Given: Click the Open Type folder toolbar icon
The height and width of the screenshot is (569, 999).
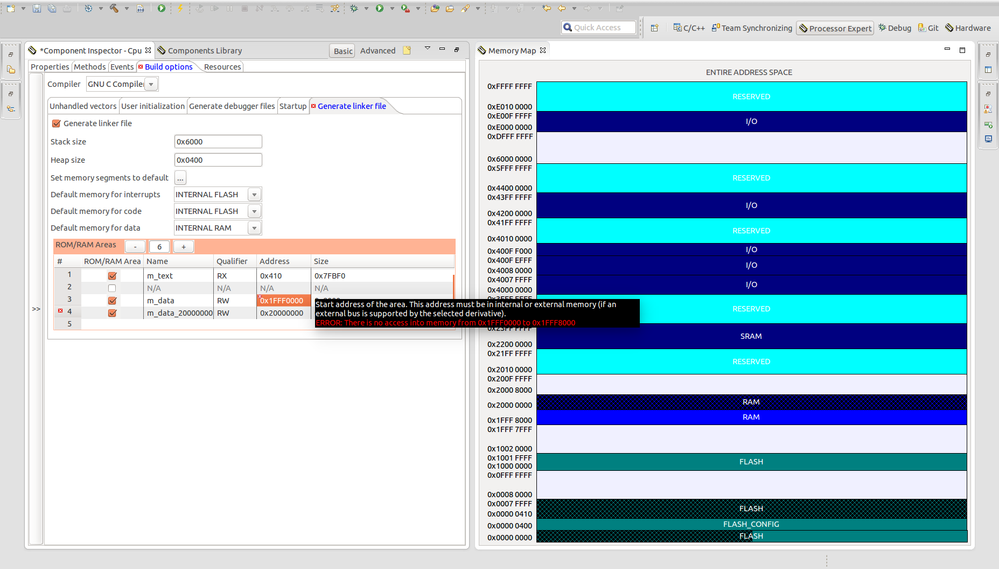Looking at the screenshot, I should tap(435, 8).
